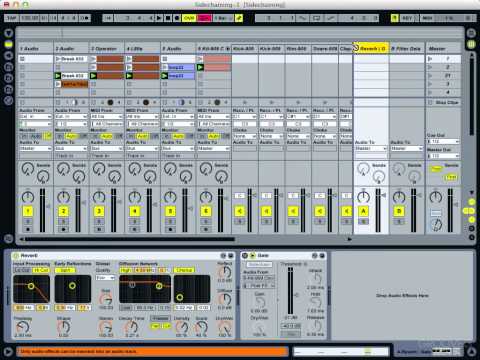Click the Back to Arrangement button
The width and height of the screenshot is (480, 360).
pyautogui.click(x=204, y=18)
